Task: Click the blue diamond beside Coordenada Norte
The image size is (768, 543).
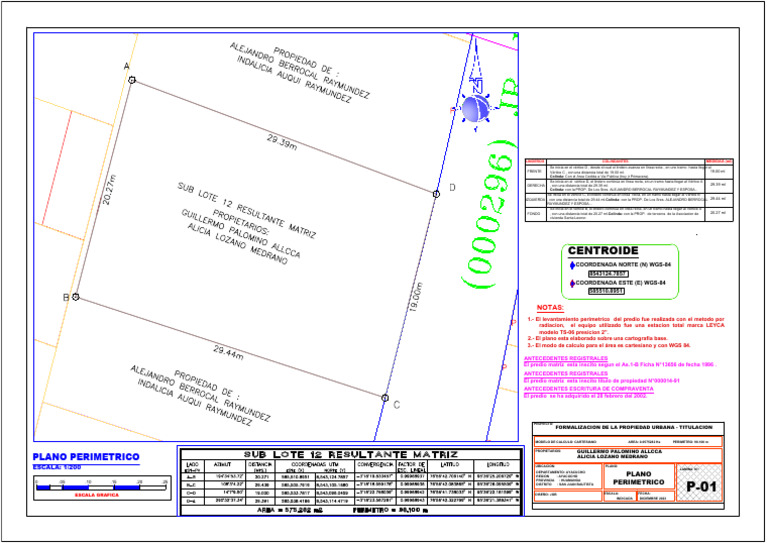Action: point(572,265)
